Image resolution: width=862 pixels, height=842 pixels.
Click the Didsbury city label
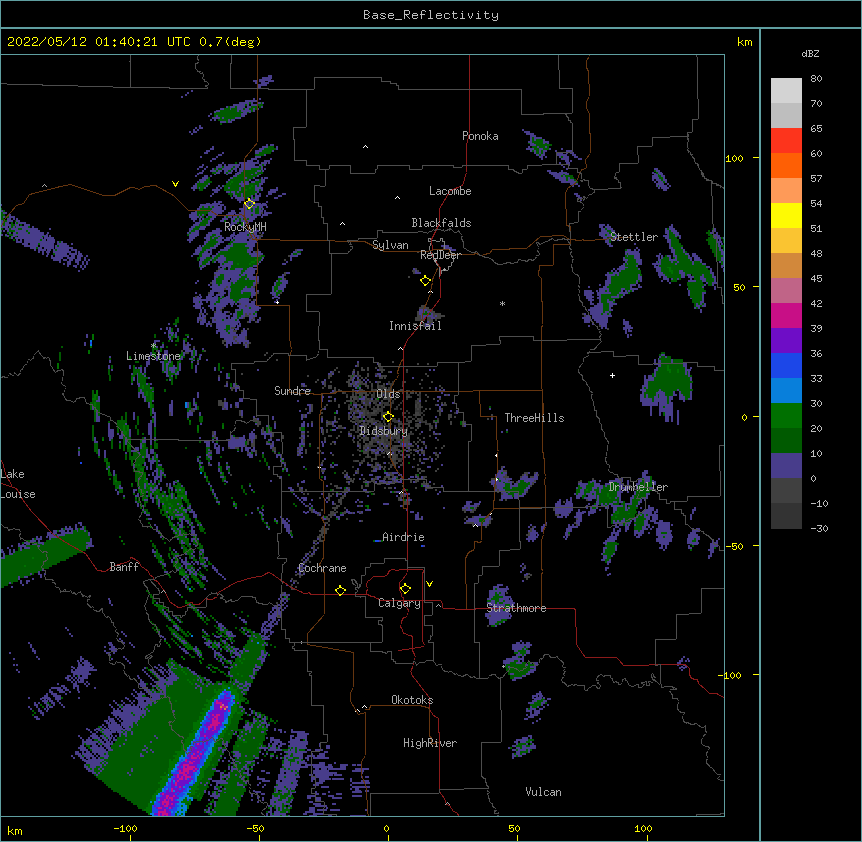(384, 431)
